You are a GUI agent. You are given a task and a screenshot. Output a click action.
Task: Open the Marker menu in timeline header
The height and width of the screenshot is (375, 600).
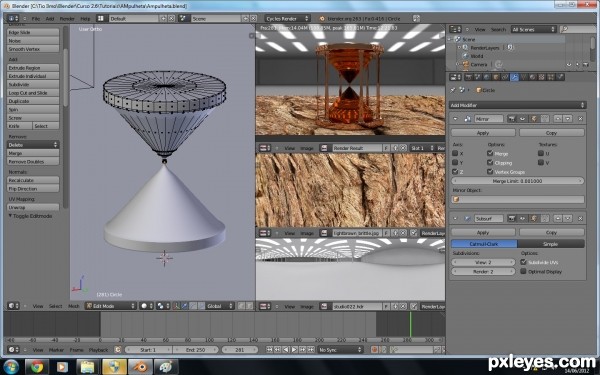56,350
